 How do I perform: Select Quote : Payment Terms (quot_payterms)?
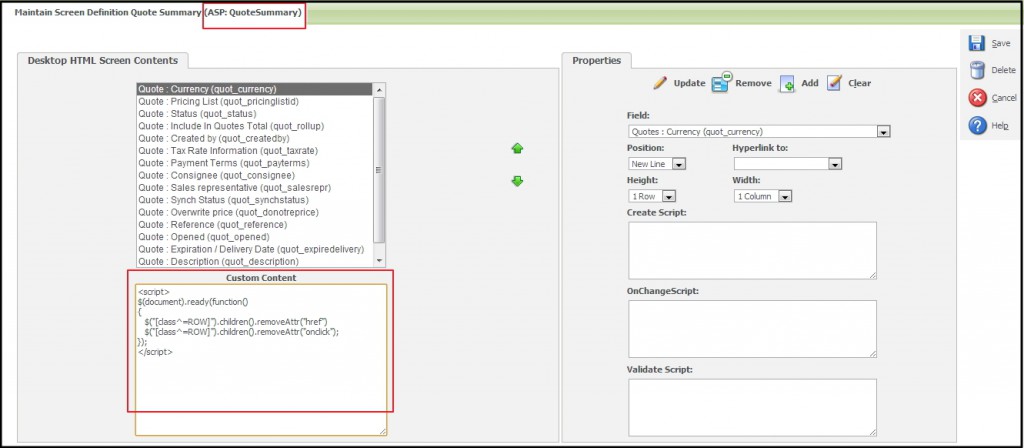(255, 163)
